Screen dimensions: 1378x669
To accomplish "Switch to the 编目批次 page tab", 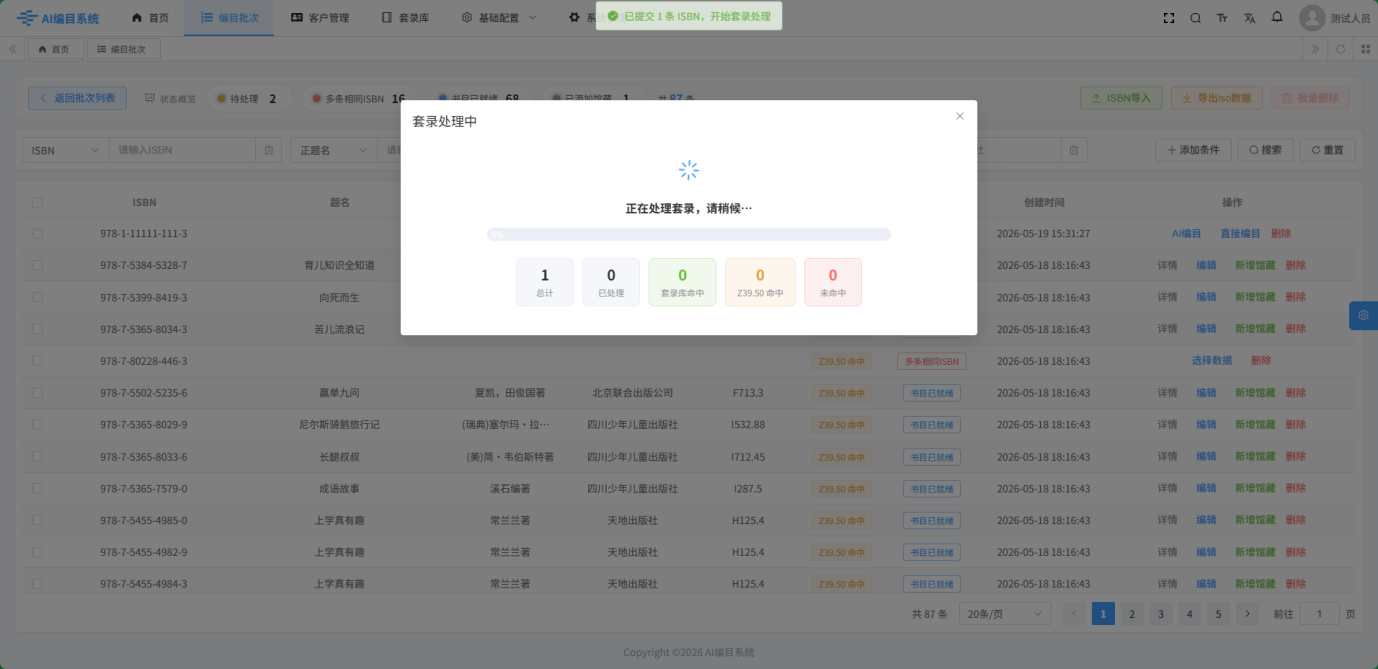I will coord(124,49).
